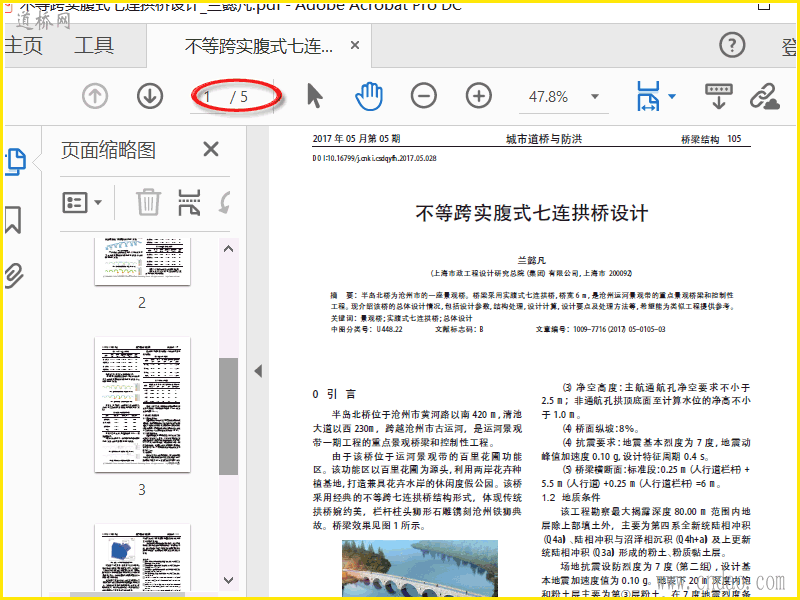The width and height of the screenshot is (800, 600).
Task: Select the page 3 thumbnail
Action: click(142, 405)
